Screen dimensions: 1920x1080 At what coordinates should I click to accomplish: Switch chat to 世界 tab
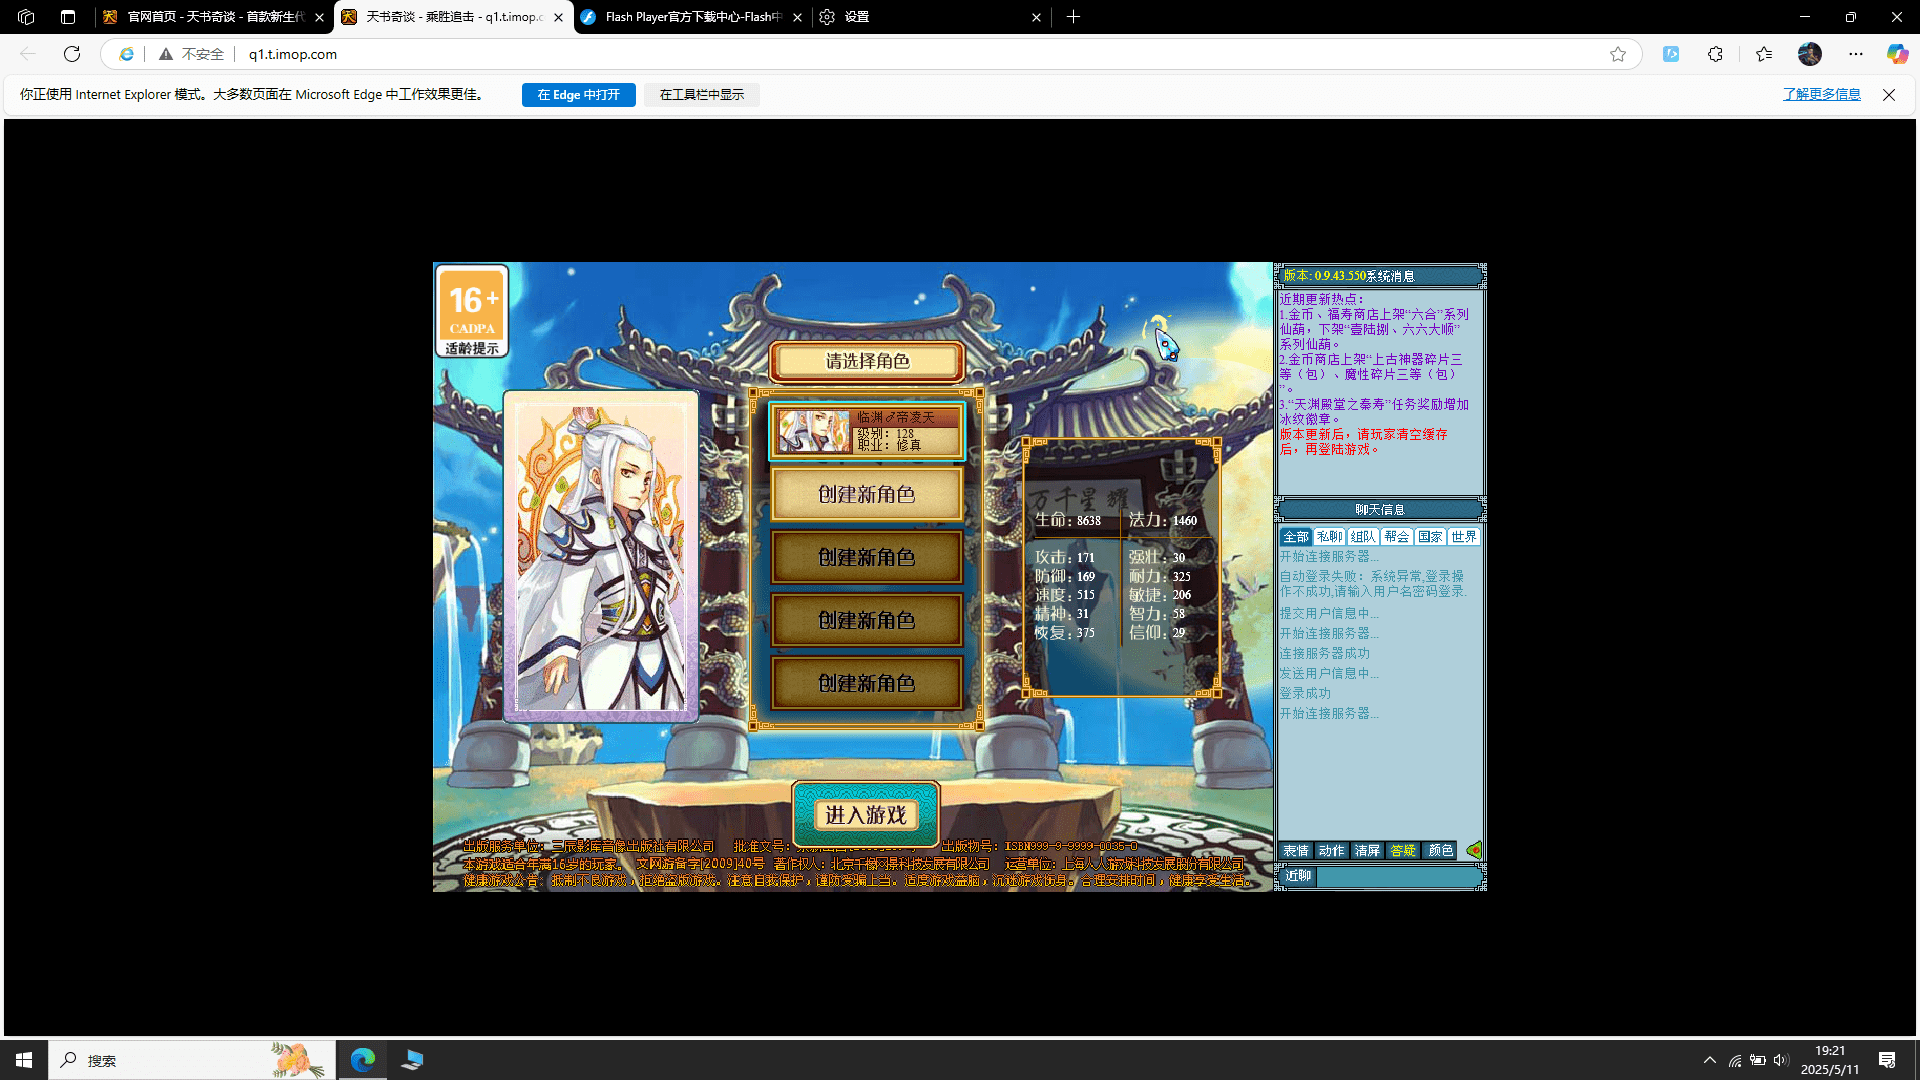(x=1464, y=537)
